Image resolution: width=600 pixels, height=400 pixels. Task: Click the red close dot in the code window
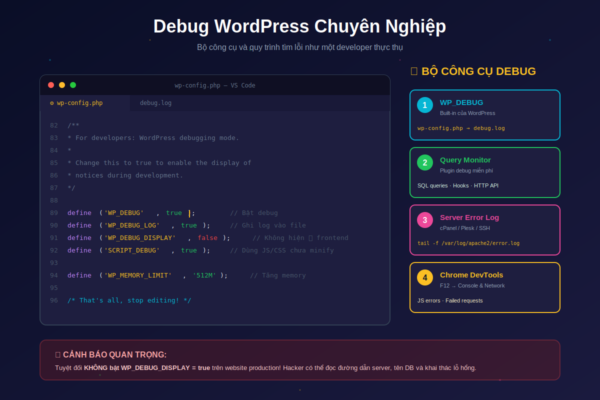pos(51,85)
